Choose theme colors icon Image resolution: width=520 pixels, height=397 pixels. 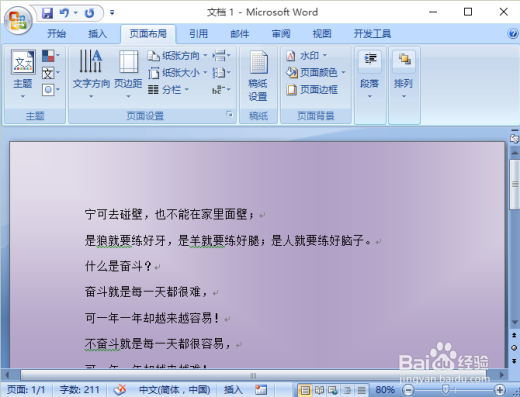pyautogui.click(x=51, y=56)
